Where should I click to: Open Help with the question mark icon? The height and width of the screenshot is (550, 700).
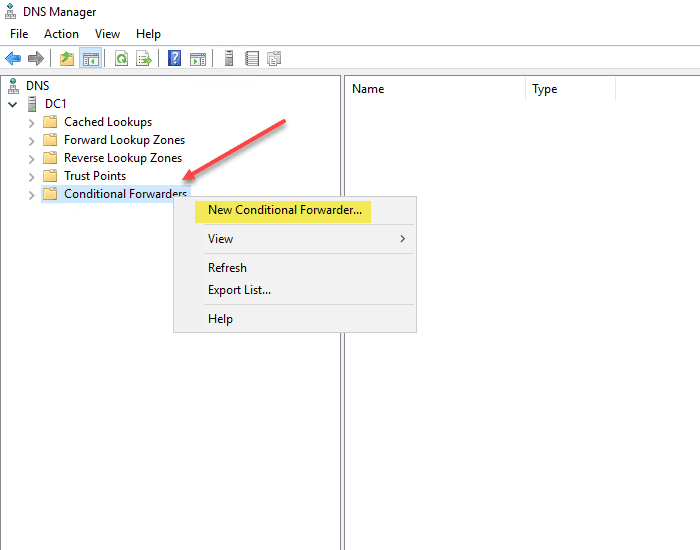tap(175, 58)
